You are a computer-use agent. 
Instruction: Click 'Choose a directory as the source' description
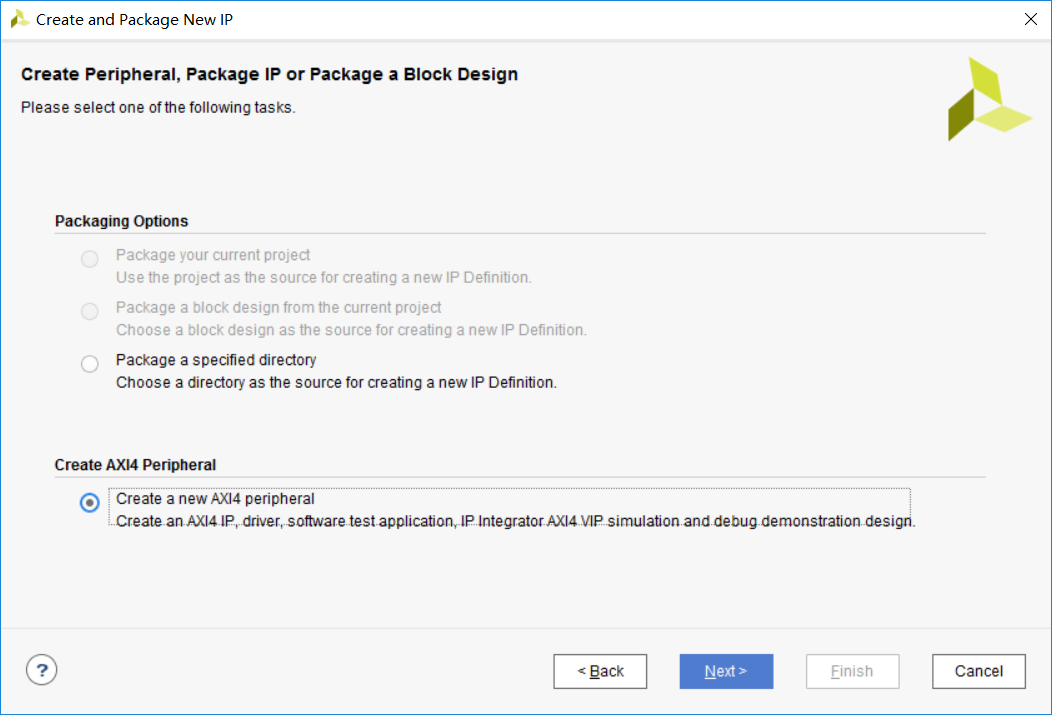coord(336,382)
